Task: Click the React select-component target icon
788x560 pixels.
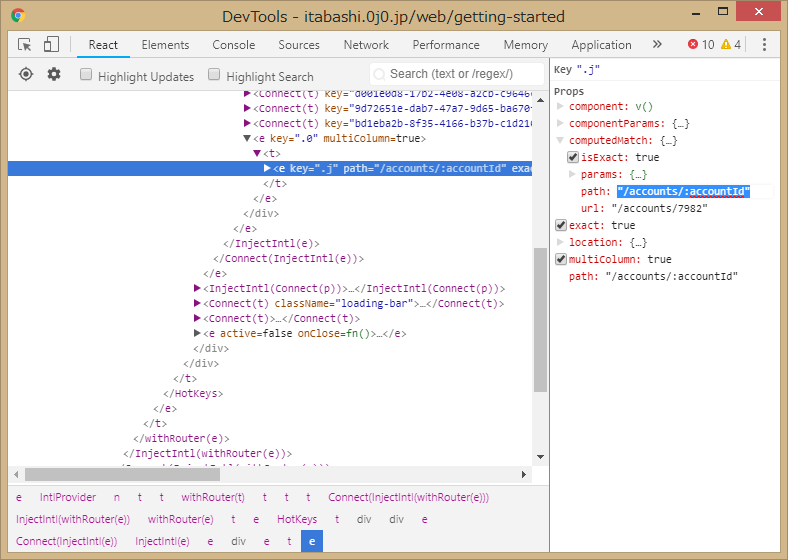Action: (26, 75)
